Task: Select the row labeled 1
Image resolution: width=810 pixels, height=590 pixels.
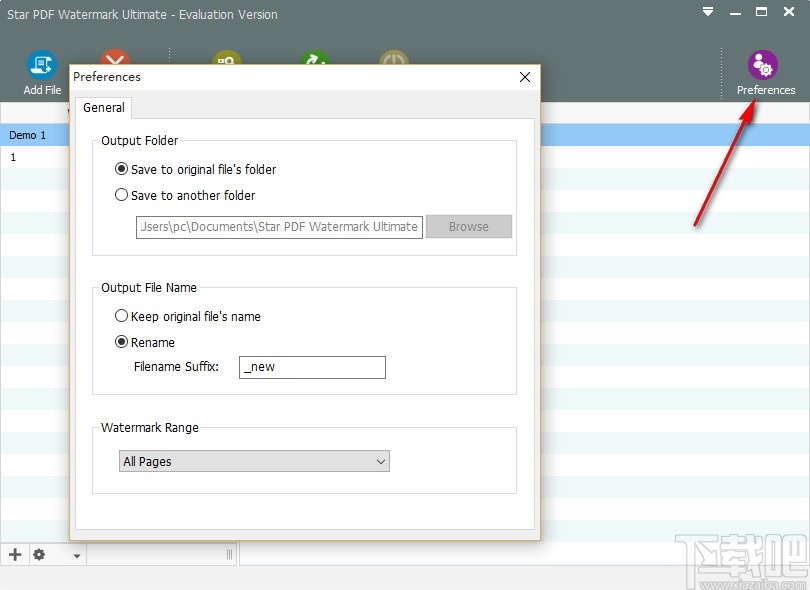Action: click(x=35, y=157)
